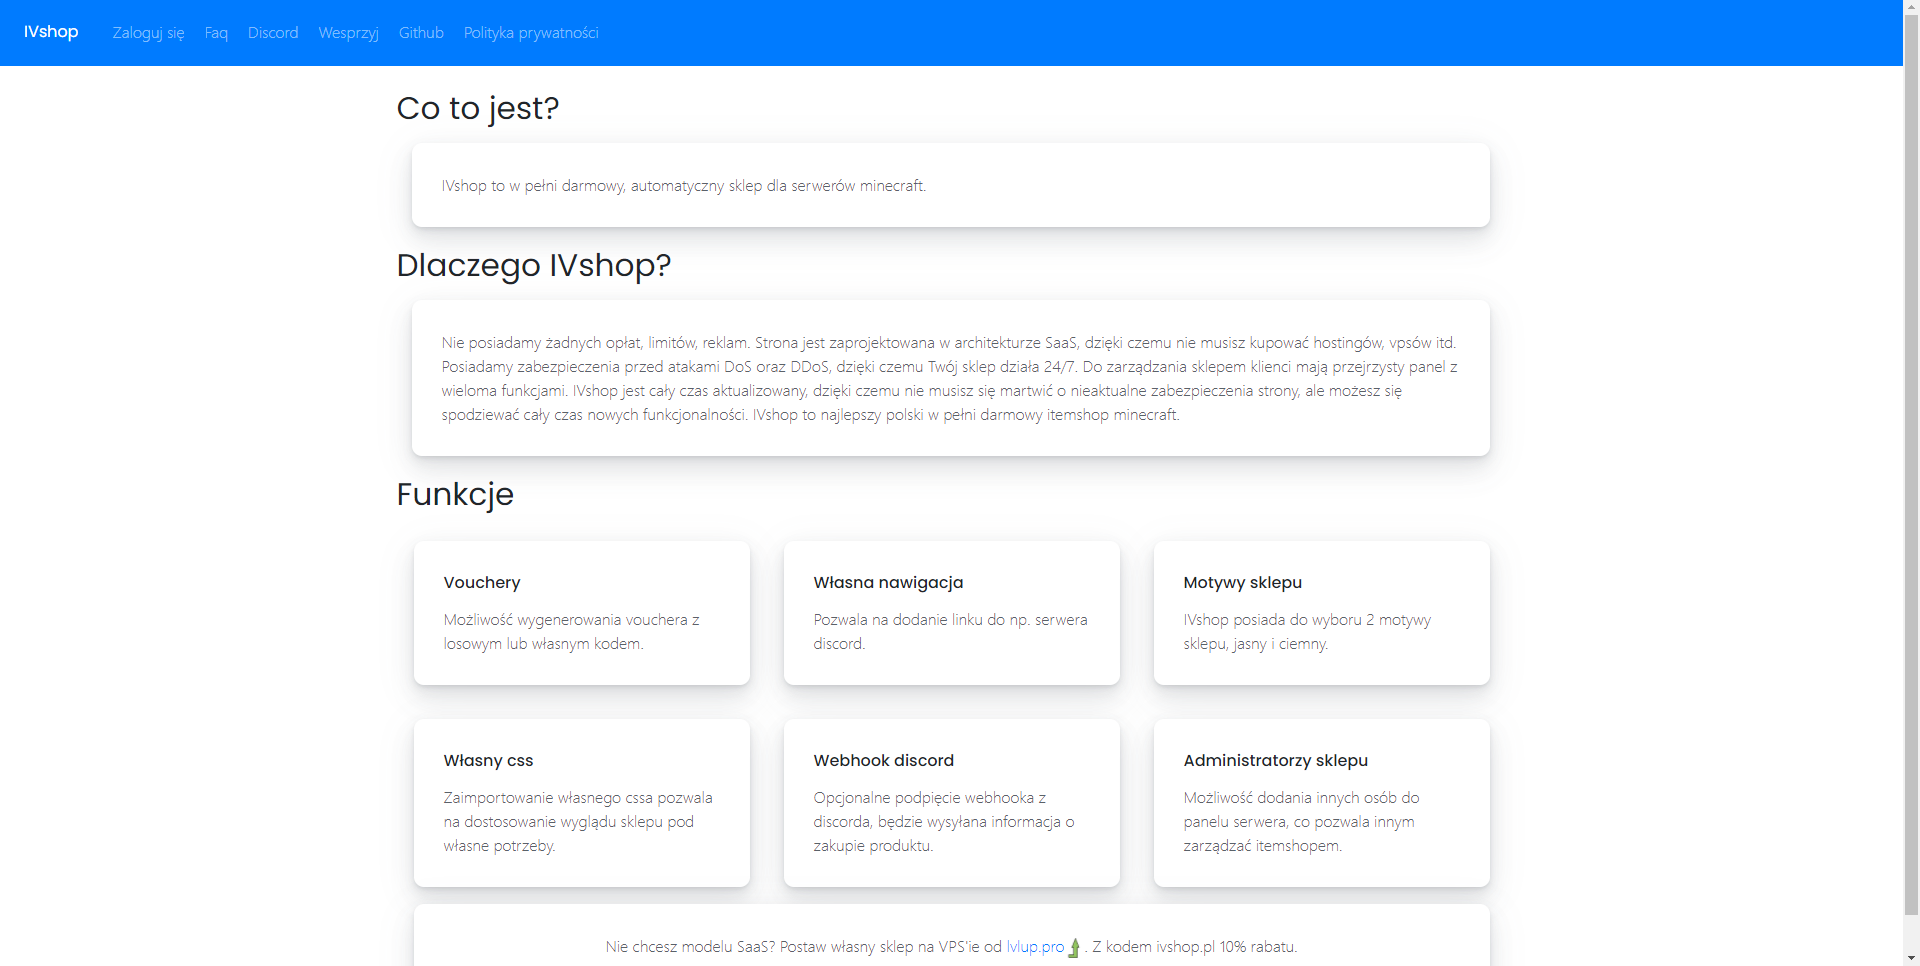
Task: Follow the lvlup.pro hyperlink
Action: pos(1035,946)
